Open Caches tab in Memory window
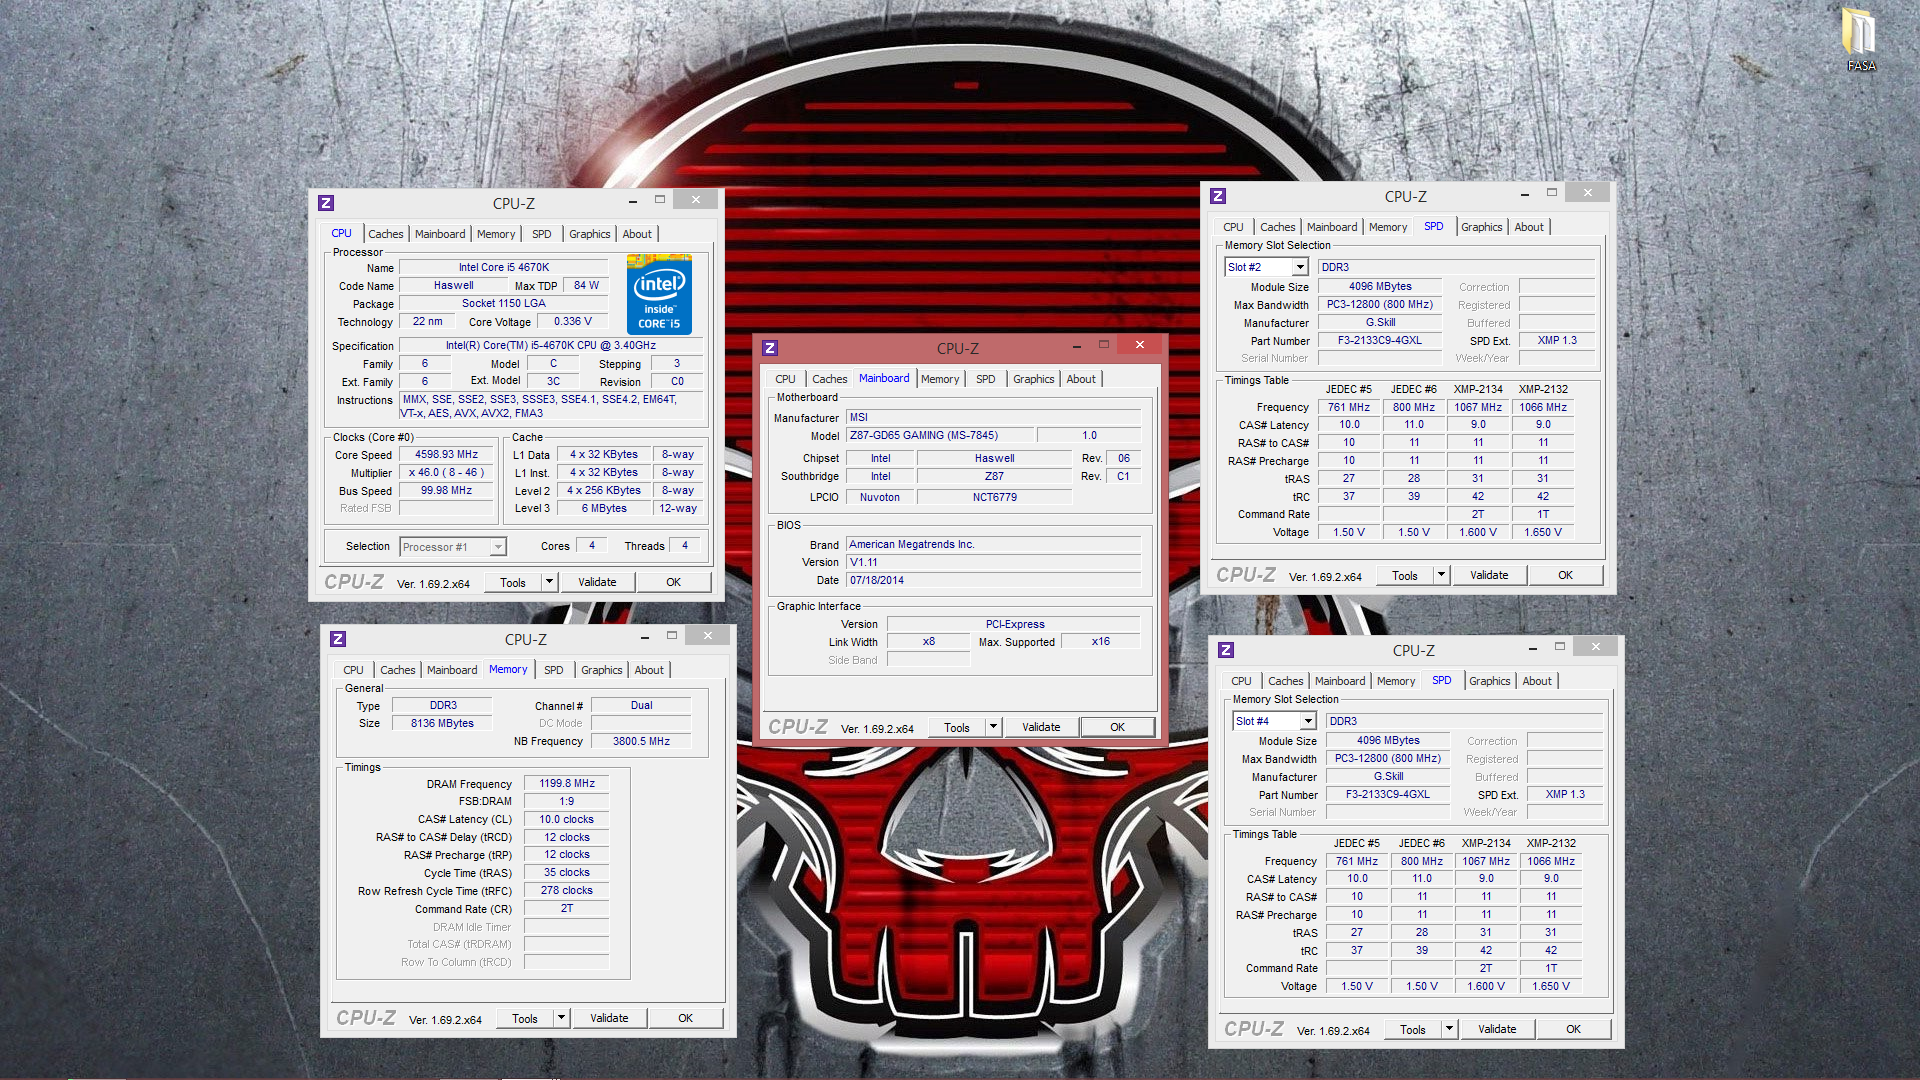Image resolution: width=1920 pixels, height=1080 pixels. coord(397,670)
